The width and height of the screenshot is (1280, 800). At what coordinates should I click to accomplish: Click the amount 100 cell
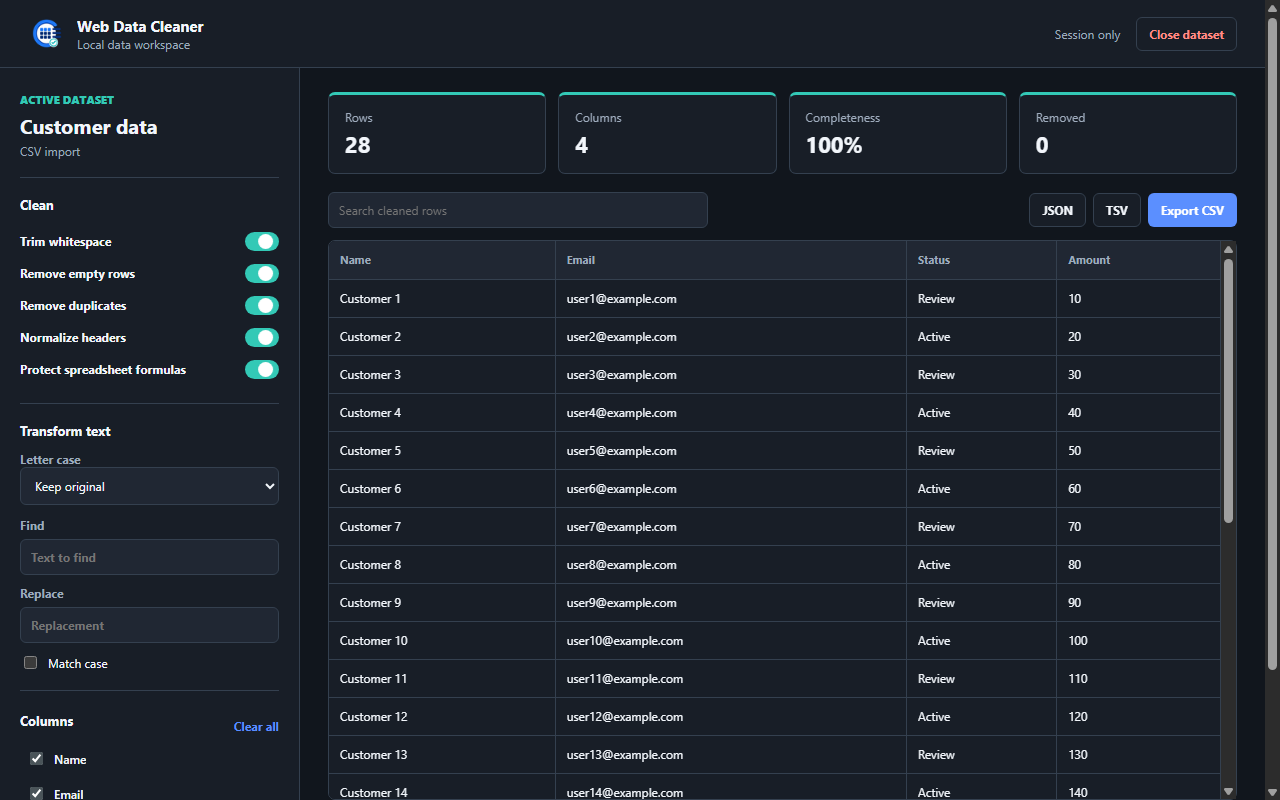[1138, 641]
